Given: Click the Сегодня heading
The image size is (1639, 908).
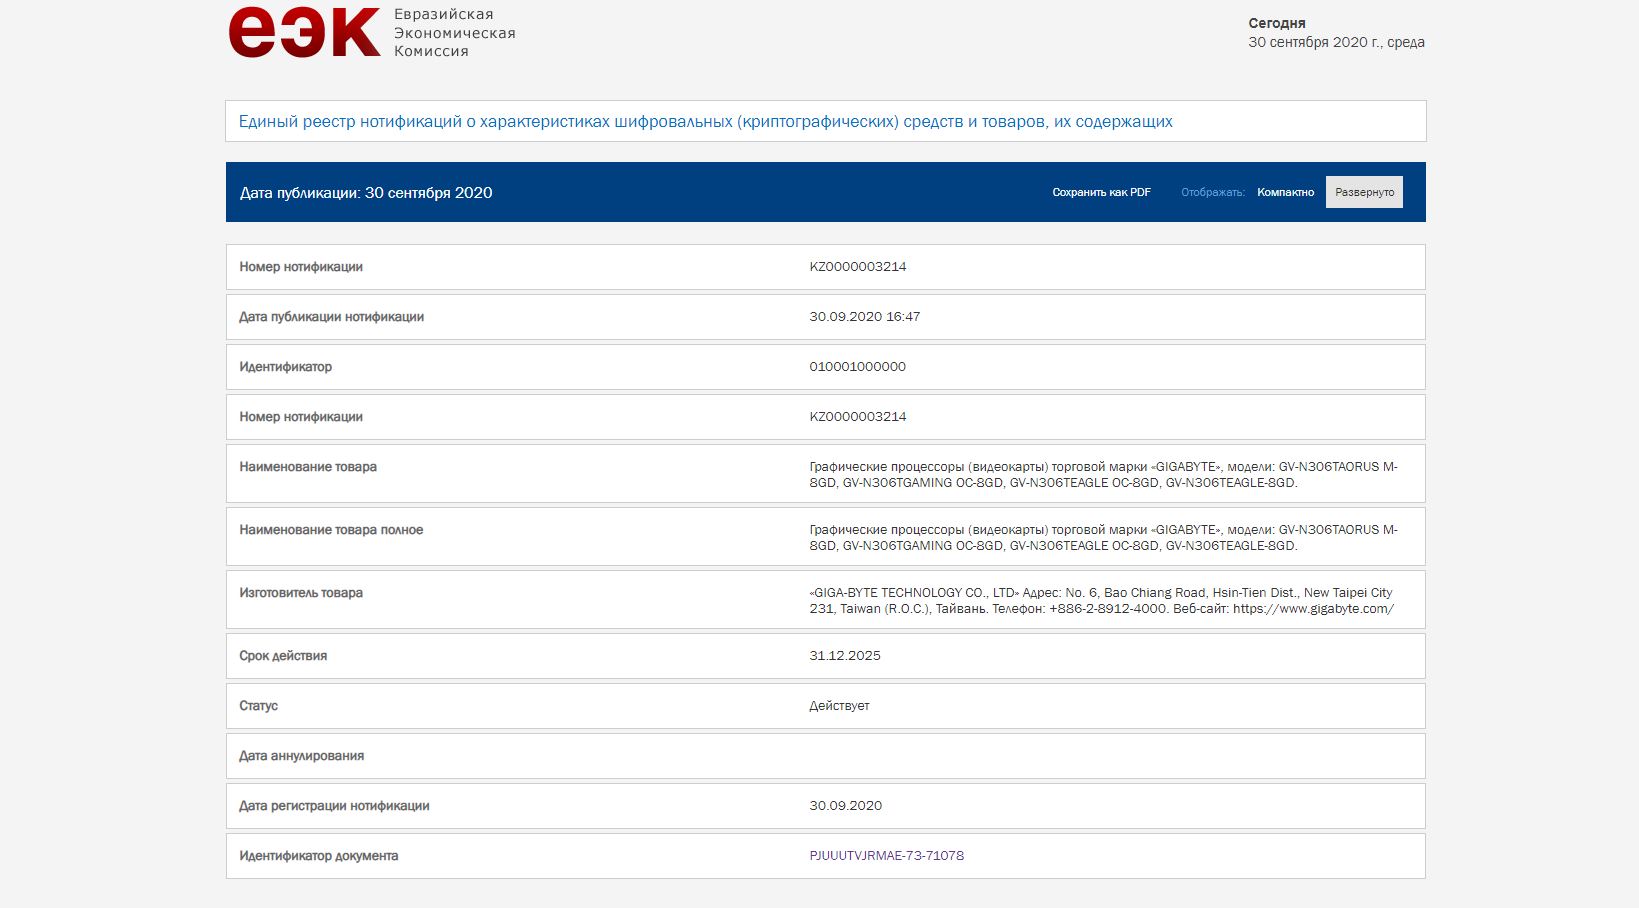Looking at the screenshot, I should pyautogui.click(x=1277, y=23).
